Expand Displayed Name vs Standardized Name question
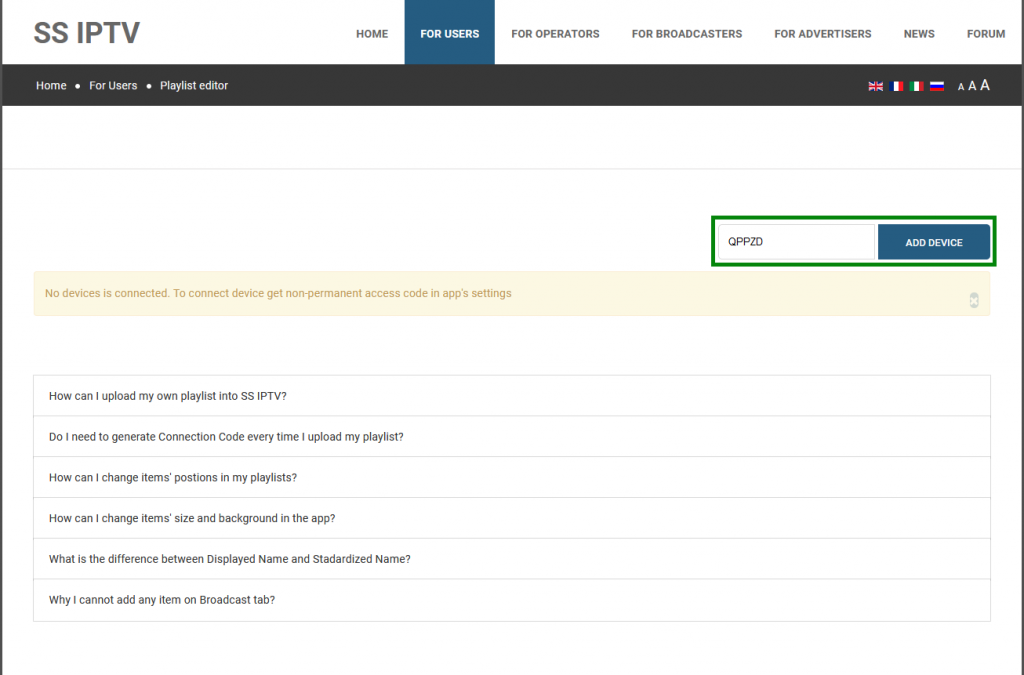 (x=230, y=559)
